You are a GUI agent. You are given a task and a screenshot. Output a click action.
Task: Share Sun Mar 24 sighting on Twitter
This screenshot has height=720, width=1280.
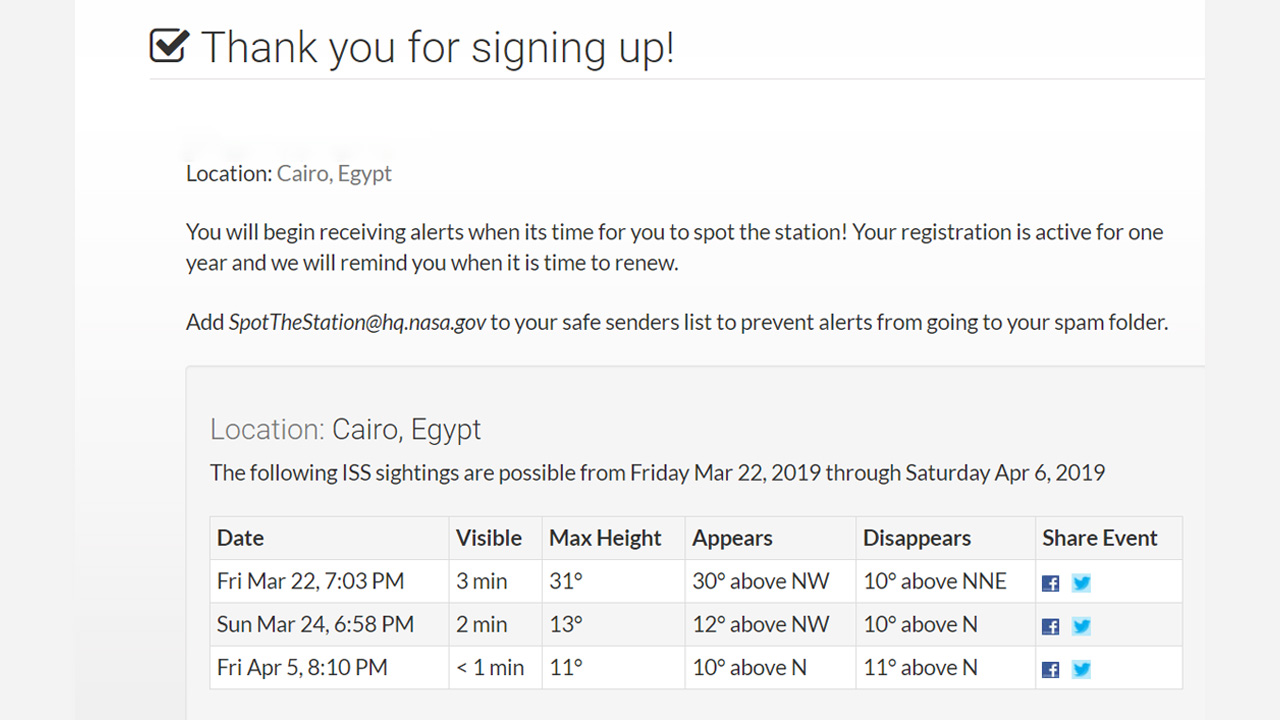(x=1081, y=627)
